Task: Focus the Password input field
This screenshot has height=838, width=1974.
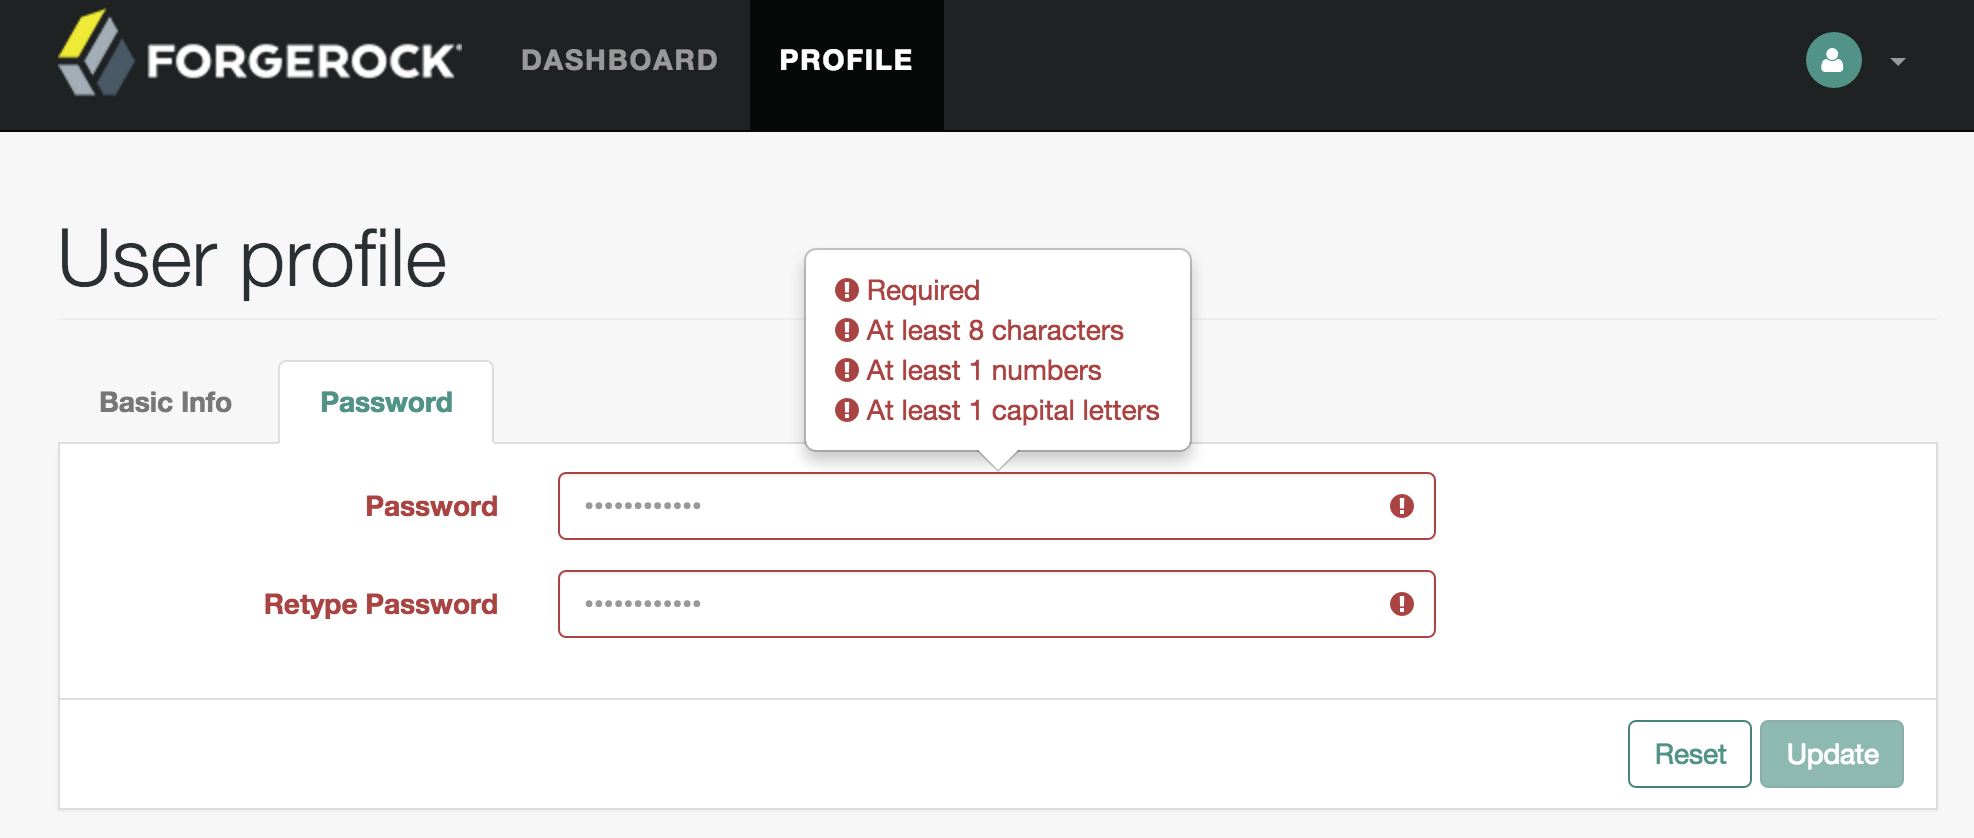Action: tap(996, 506)
